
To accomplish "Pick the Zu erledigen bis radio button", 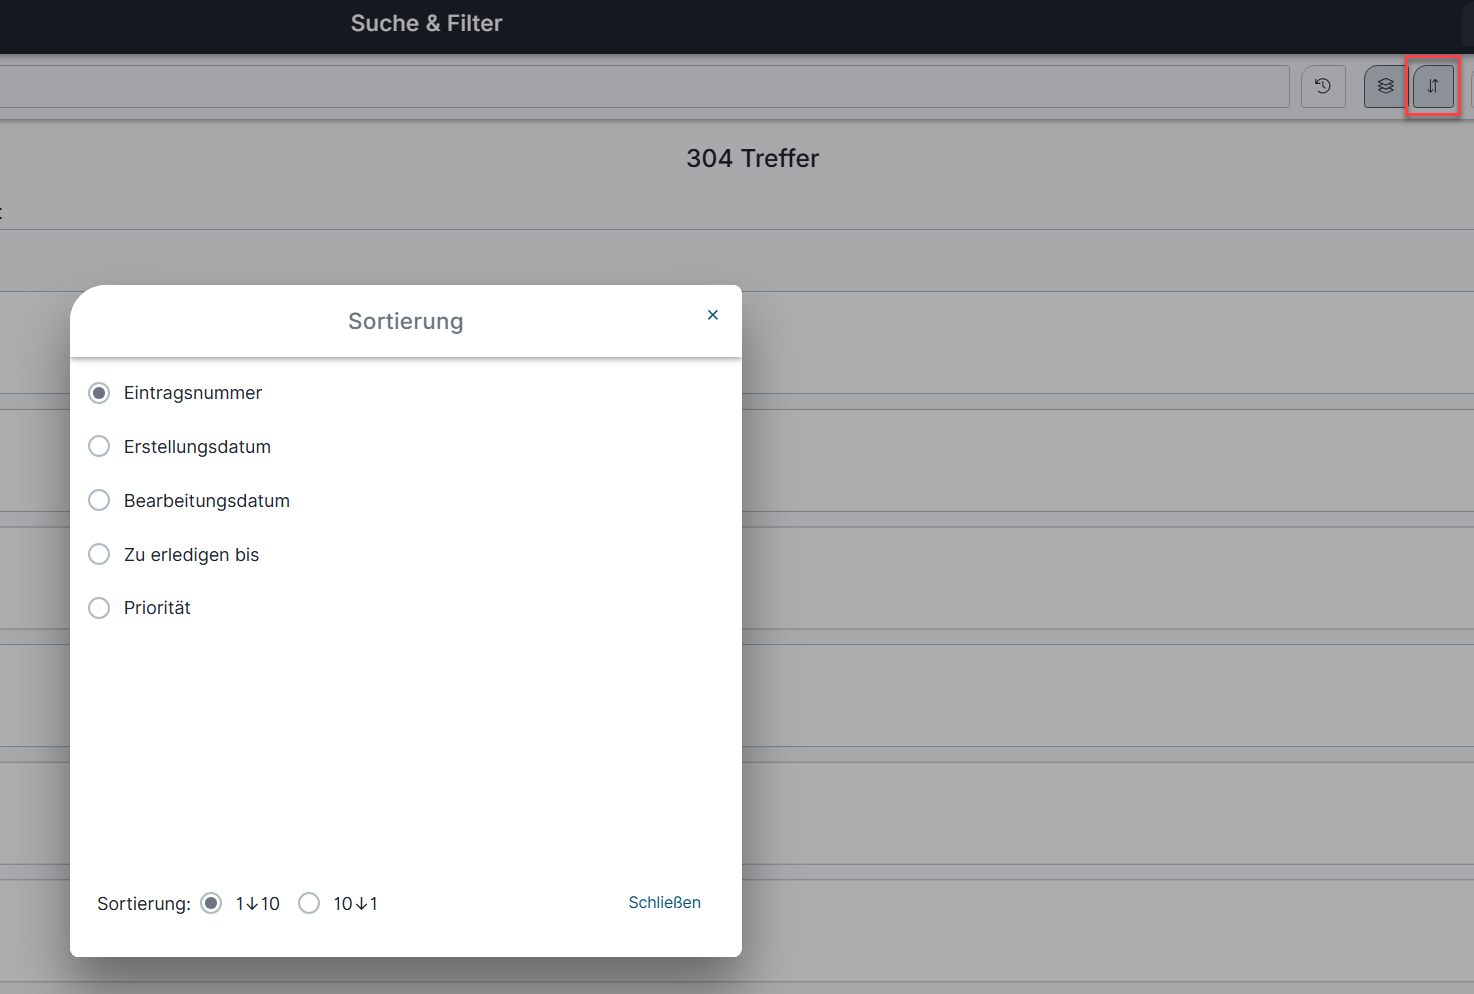I will [x=99, y=554].
